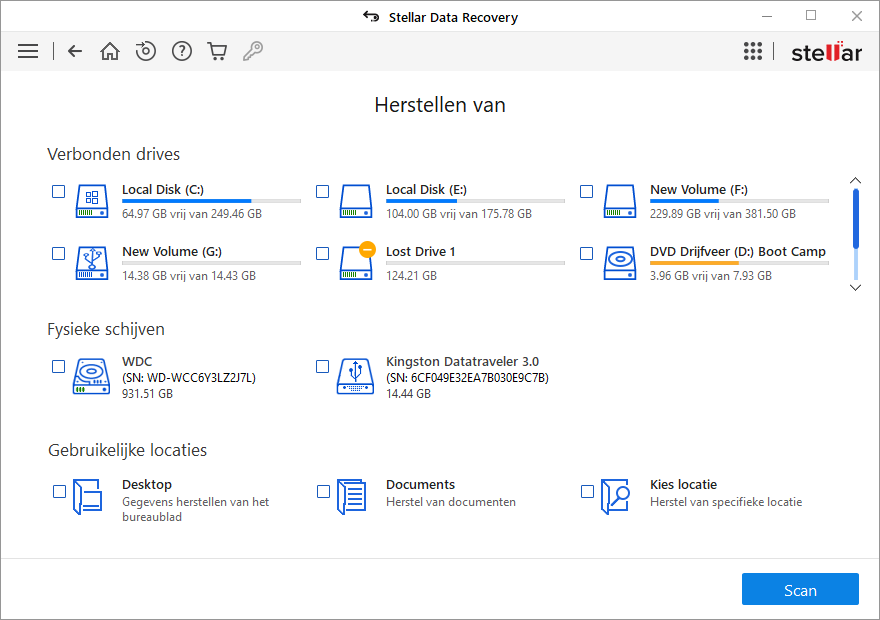Viewport: 880px width, 620px height.
Task: Open the resume recovery icon
Action: point(146,51)
